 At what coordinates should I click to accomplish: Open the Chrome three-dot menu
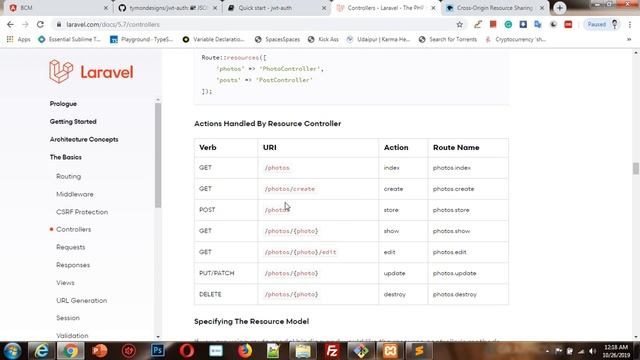pos(630,24)
